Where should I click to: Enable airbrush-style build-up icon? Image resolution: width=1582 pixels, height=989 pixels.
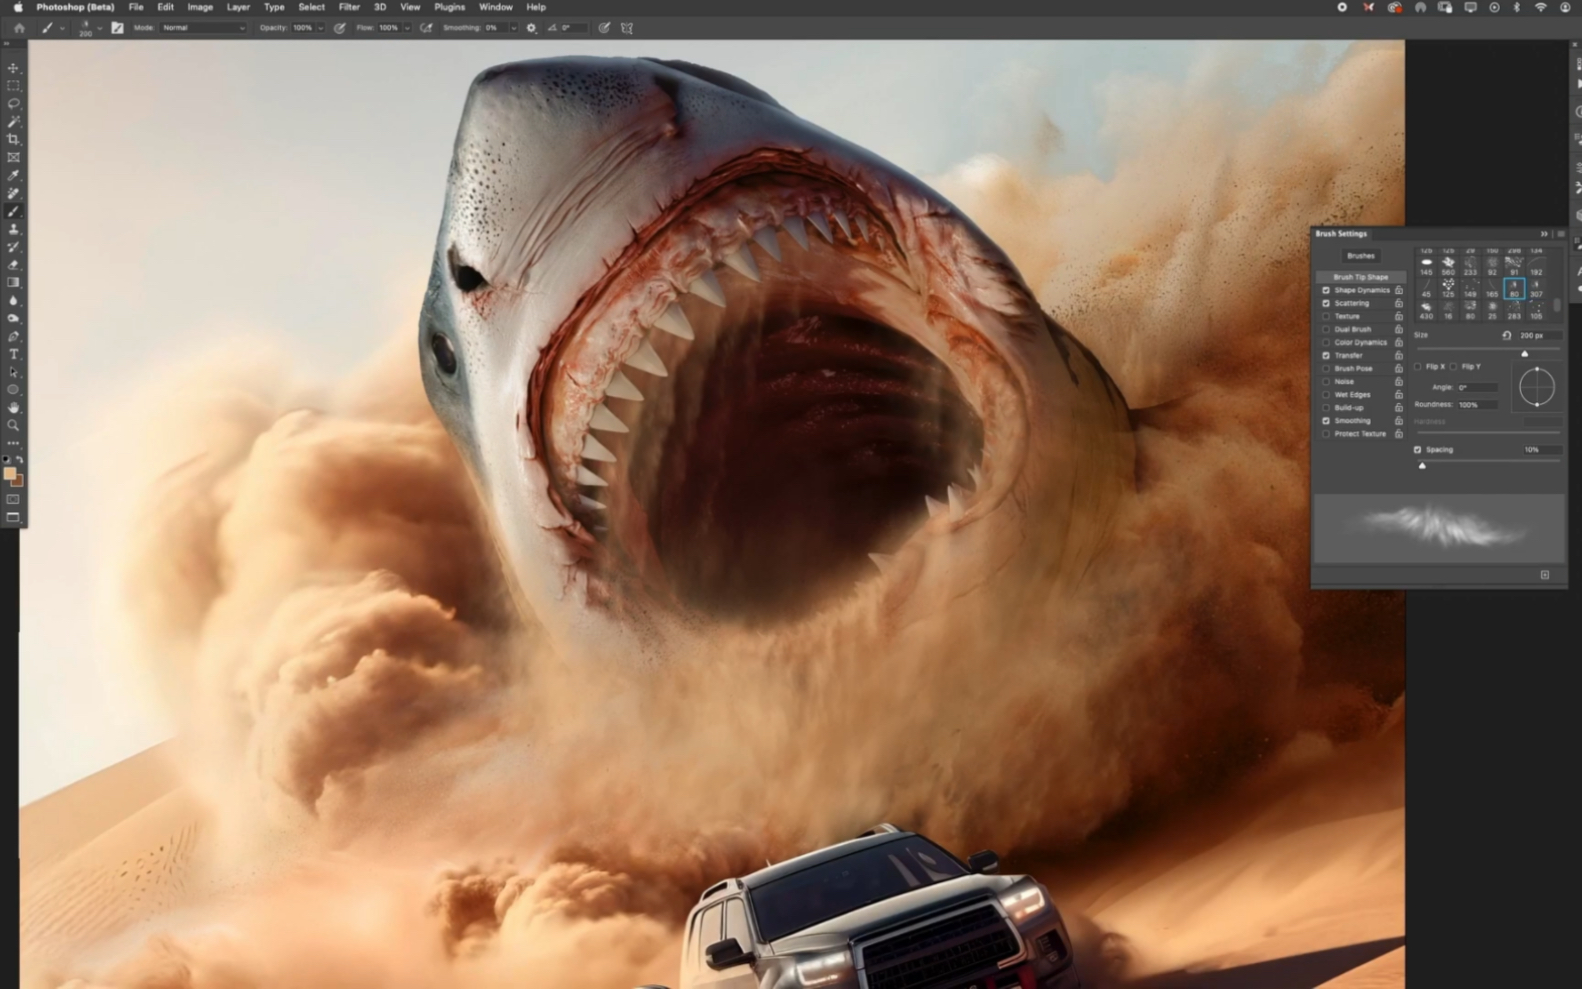(x=426, y=28)
